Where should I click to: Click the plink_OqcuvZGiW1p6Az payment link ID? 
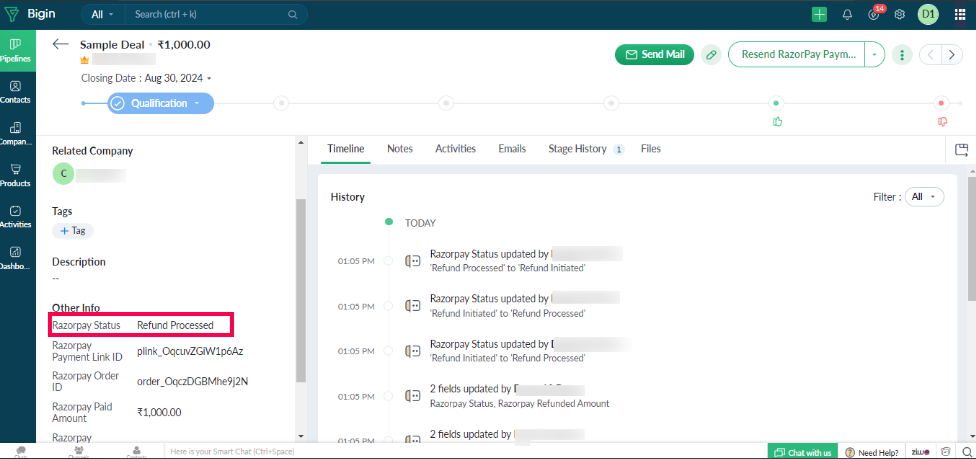point(190,351)
